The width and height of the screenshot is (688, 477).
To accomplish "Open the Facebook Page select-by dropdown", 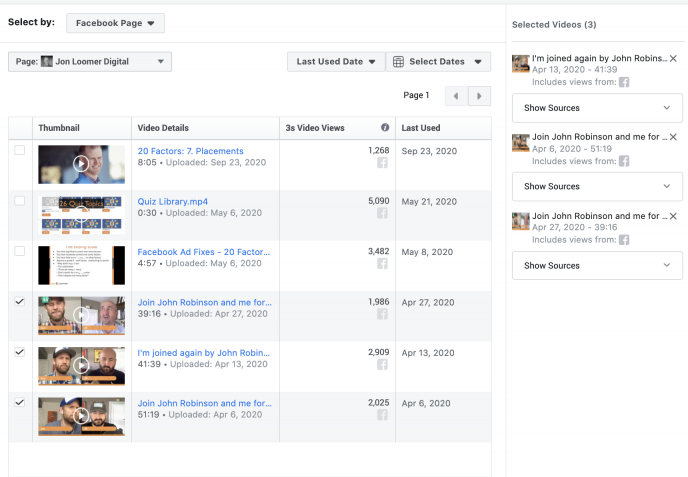I will 115,23.
